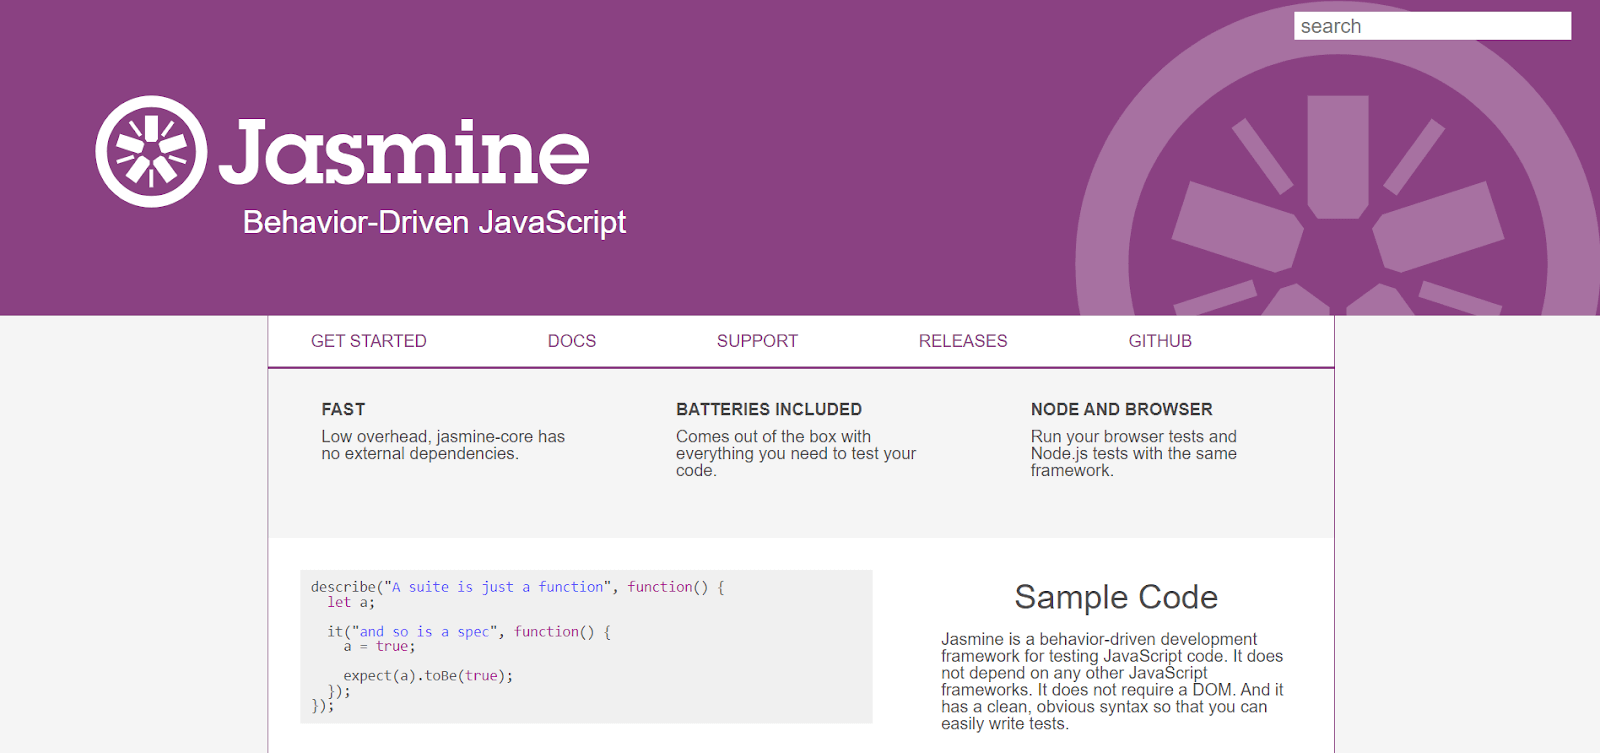Image resolution: width=1600 pixels, height=753 pixels.
Task: Go to the Docs navigation item
Action: pos(571,341)
